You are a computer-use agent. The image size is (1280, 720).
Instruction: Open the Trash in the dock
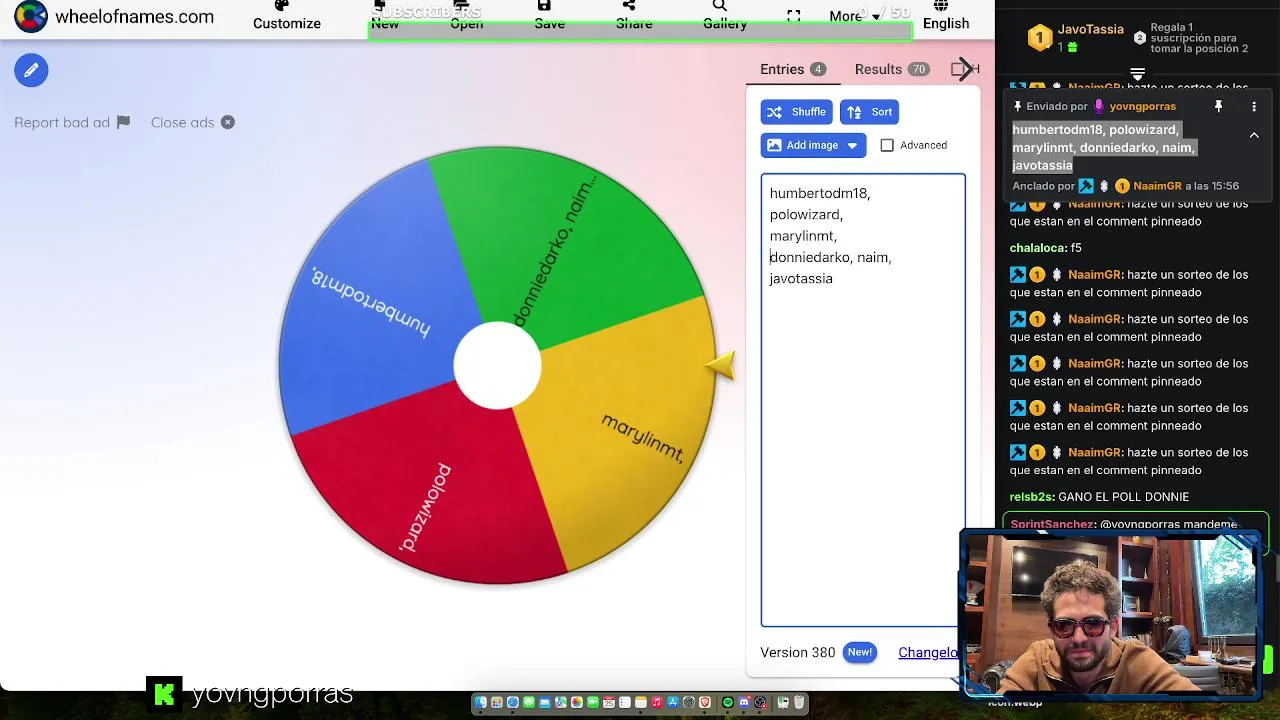tap(800, 702)
